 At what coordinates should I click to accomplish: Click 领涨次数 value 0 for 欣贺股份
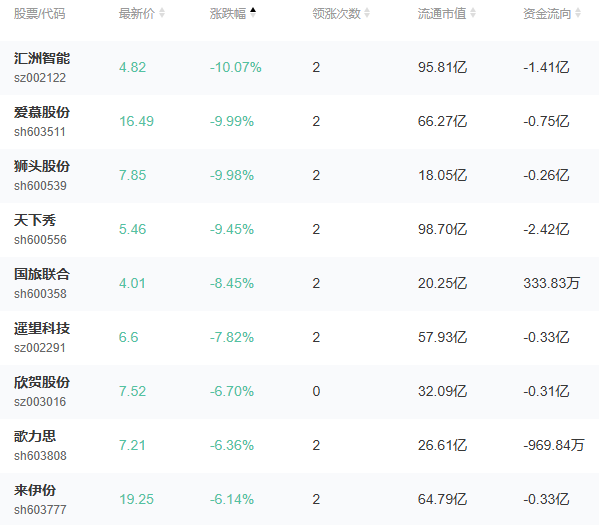click(x=316, y=391)
